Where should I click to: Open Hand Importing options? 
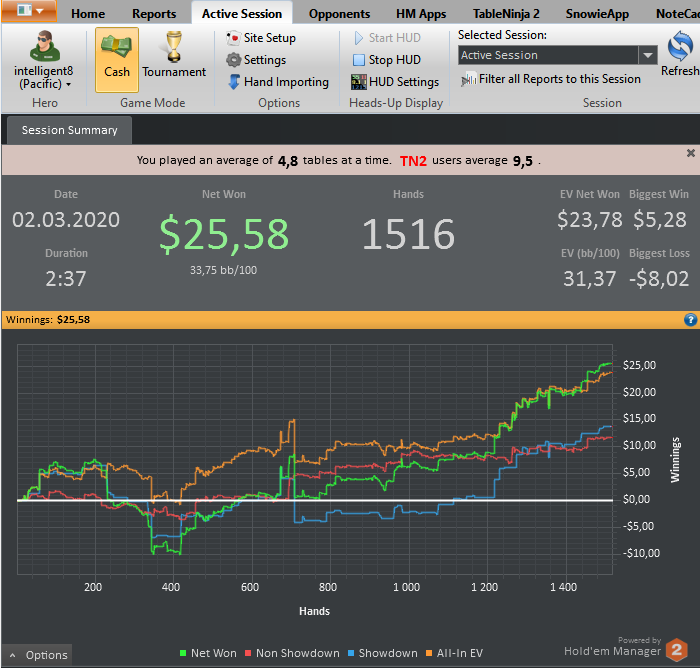tap(279, 82)
